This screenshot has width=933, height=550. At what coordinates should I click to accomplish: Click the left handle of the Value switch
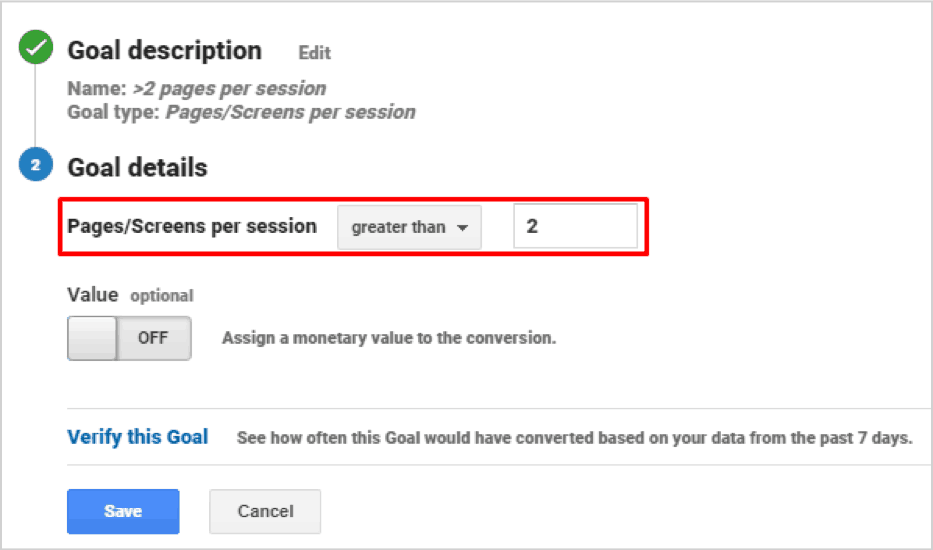click(x=92, y=338)
